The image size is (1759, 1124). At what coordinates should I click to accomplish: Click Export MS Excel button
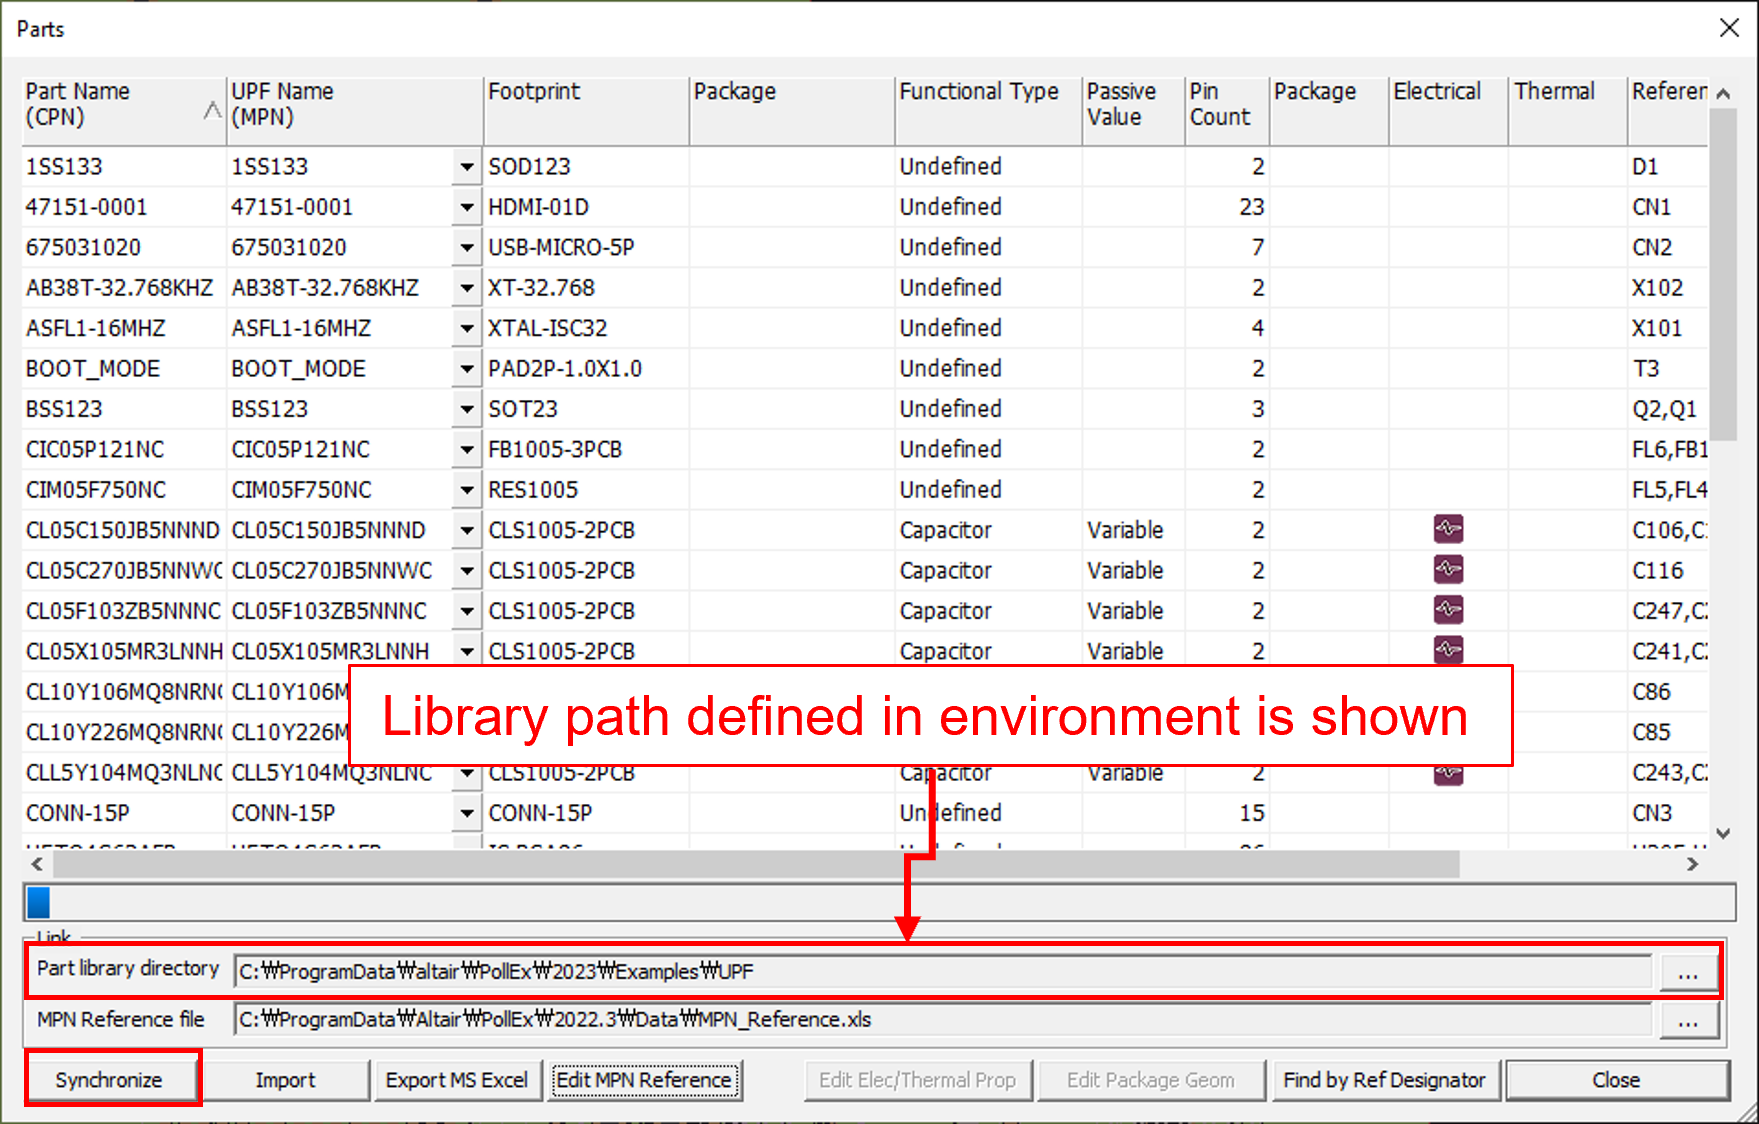(457, 1080)
